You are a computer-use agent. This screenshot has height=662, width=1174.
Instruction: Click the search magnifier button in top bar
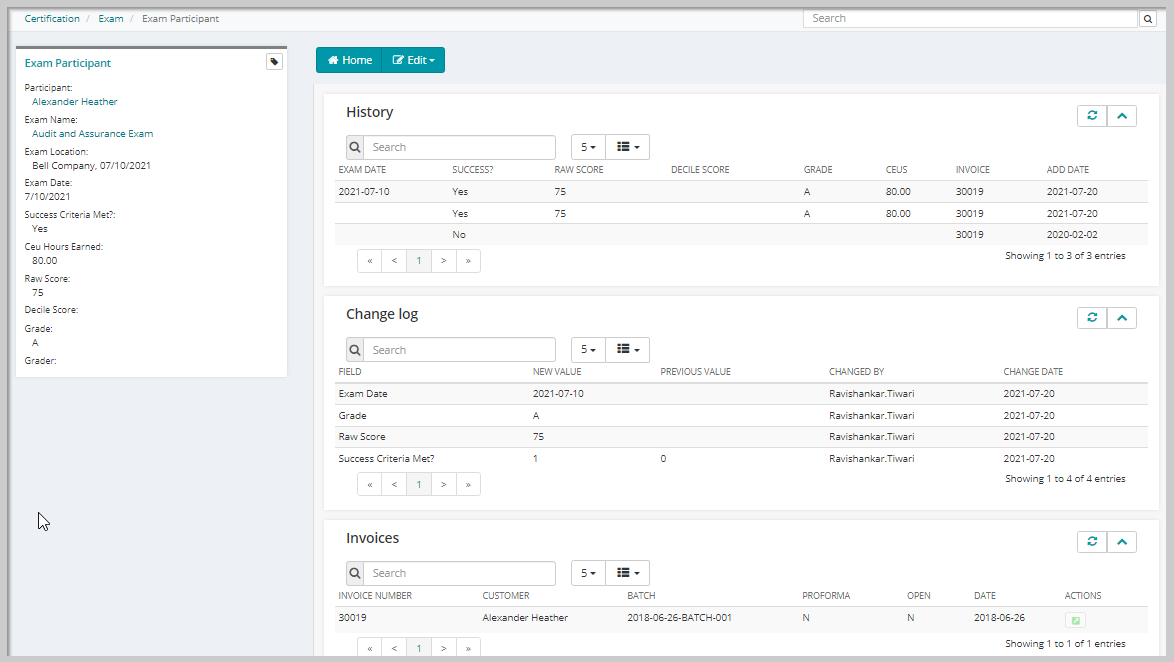[x=1148, y=19]
